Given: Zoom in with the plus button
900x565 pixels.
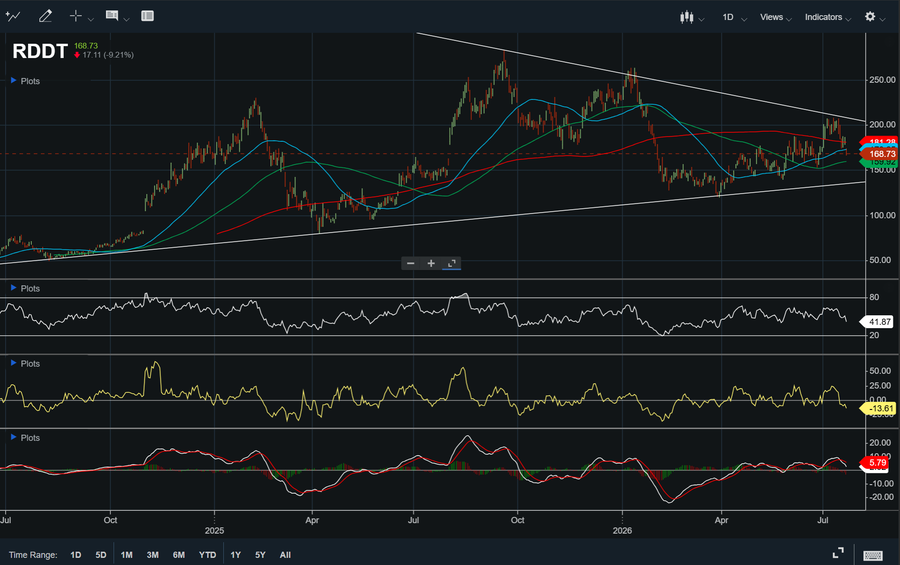Looking at the screenshot, I should click(x=431, y=263).
